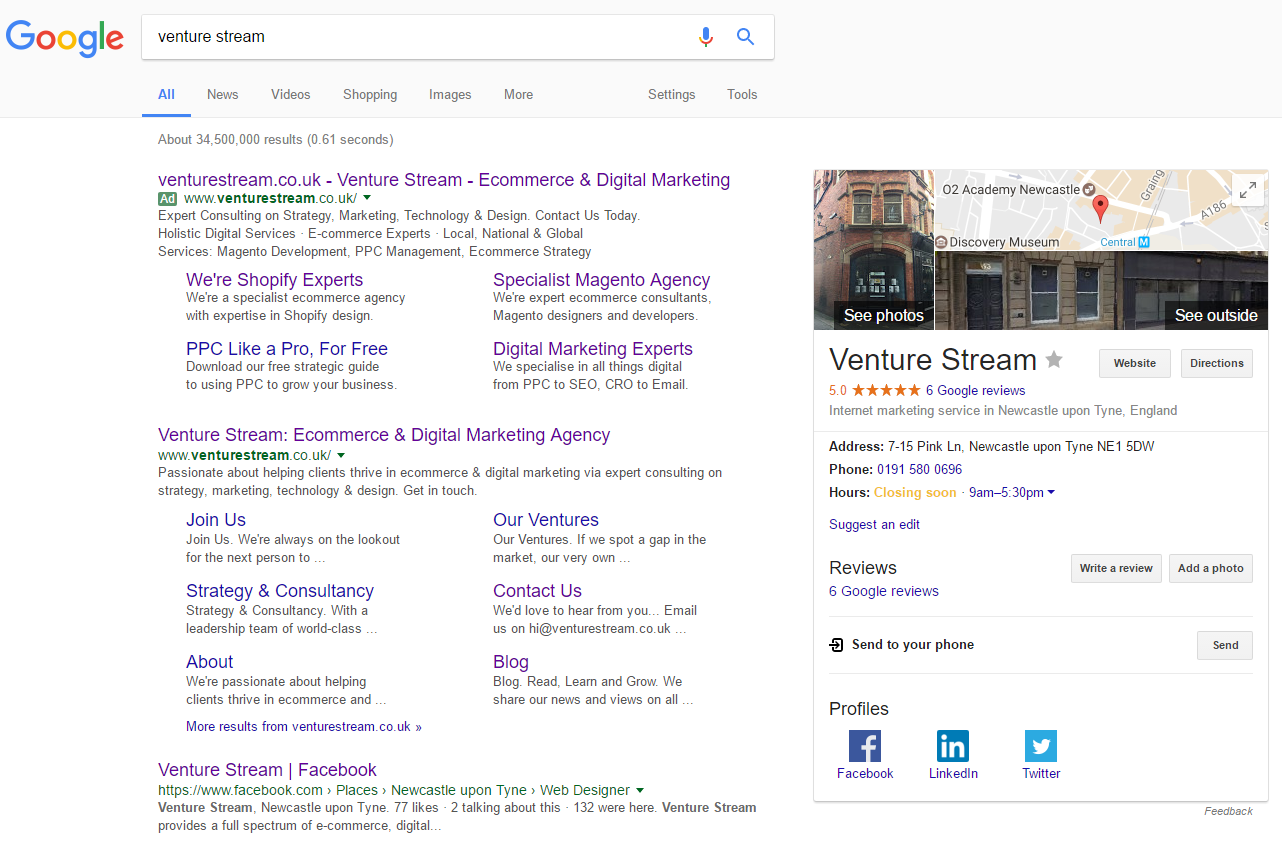This screenshot has width=1282, height=844.
Task: Click the map showing Discovery Museum
Action: point(1101,210)
